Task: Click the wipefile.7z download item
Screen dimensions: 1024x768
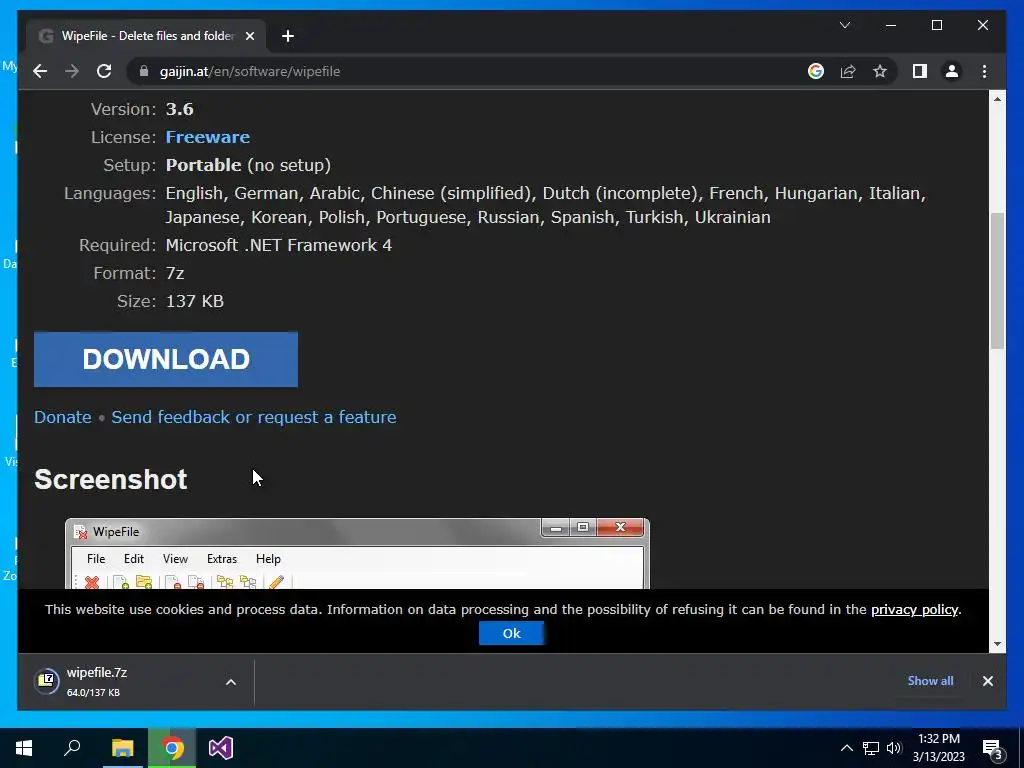Action: click(124, 682)
